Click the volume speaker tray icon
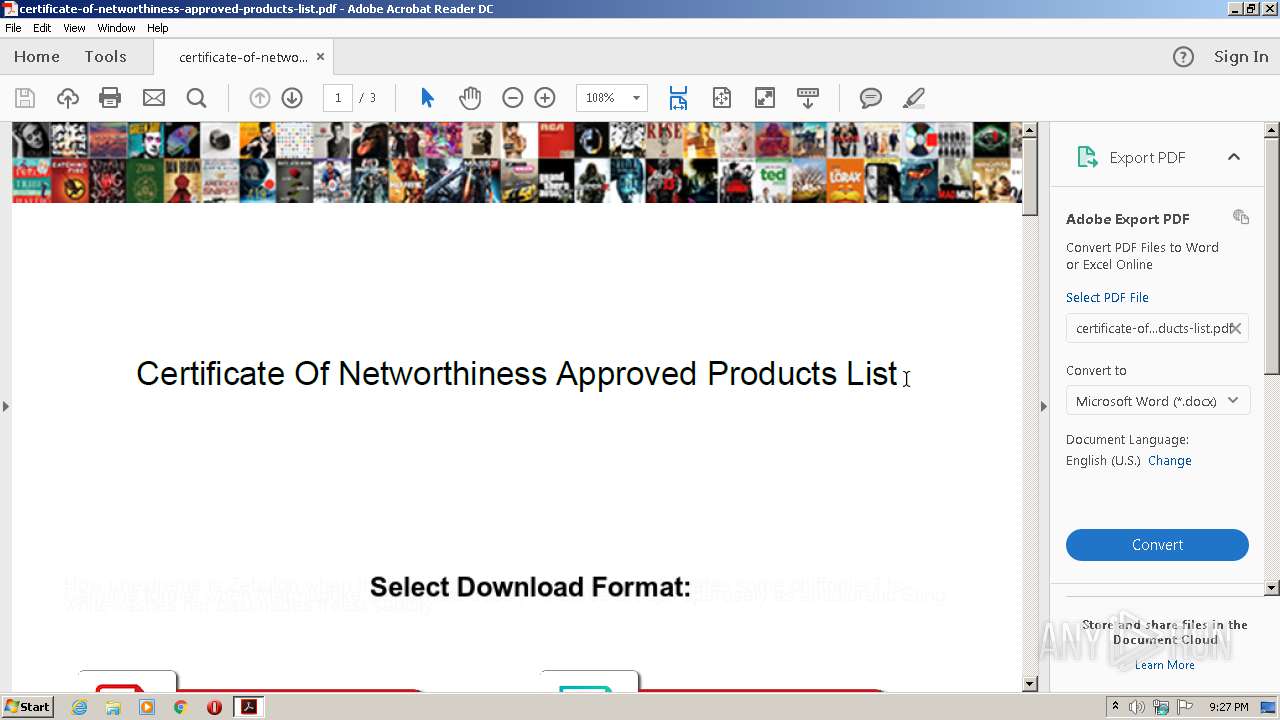The width and height of the screenshot is (1280, 720). pyautogui.click(x=1137, y=707)
